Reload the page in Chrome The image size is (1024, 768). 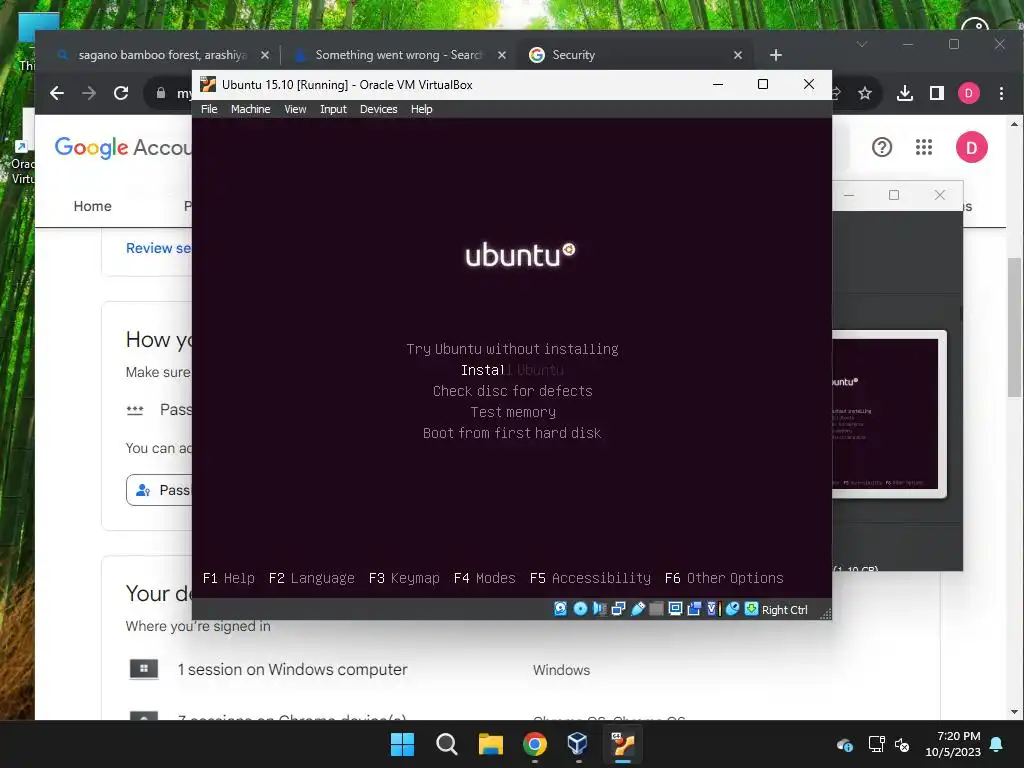[x=121, y=93]
